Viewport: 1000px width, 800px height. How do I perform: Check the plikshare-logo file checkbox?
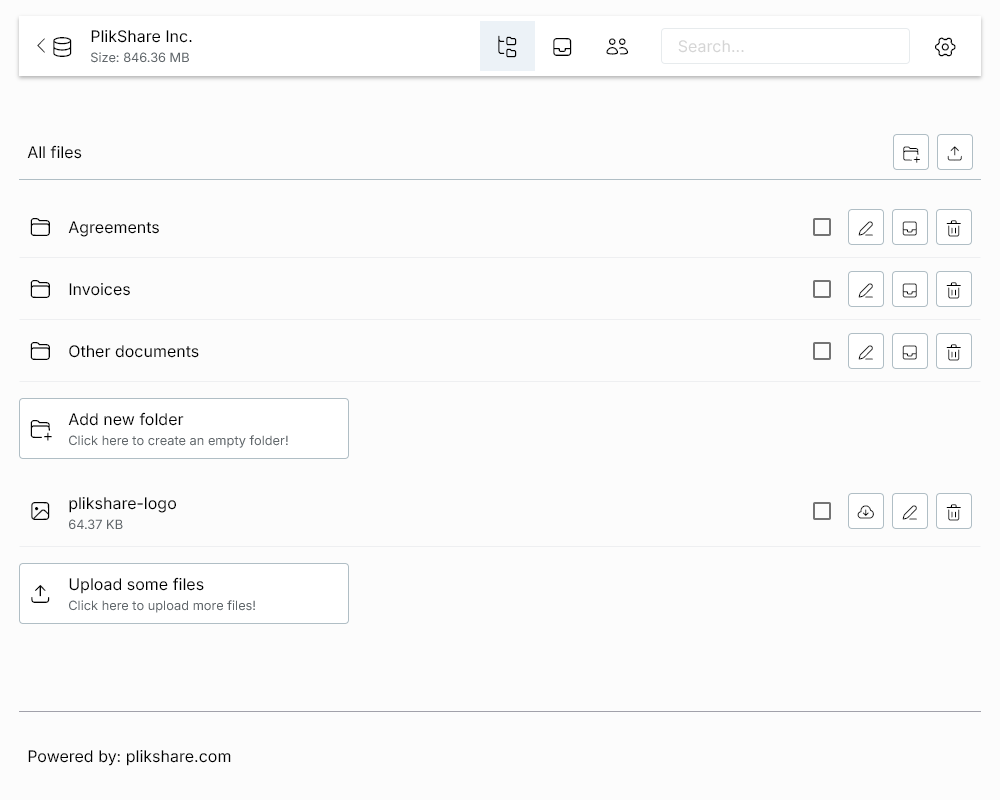point(822,511)
